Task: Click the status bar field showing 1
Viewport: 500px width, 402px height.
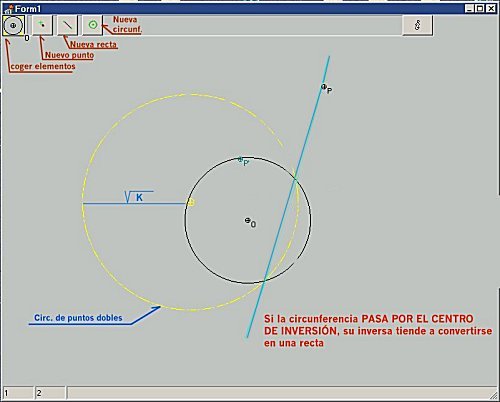Action: pyautogui.click(x=18, y=393)
